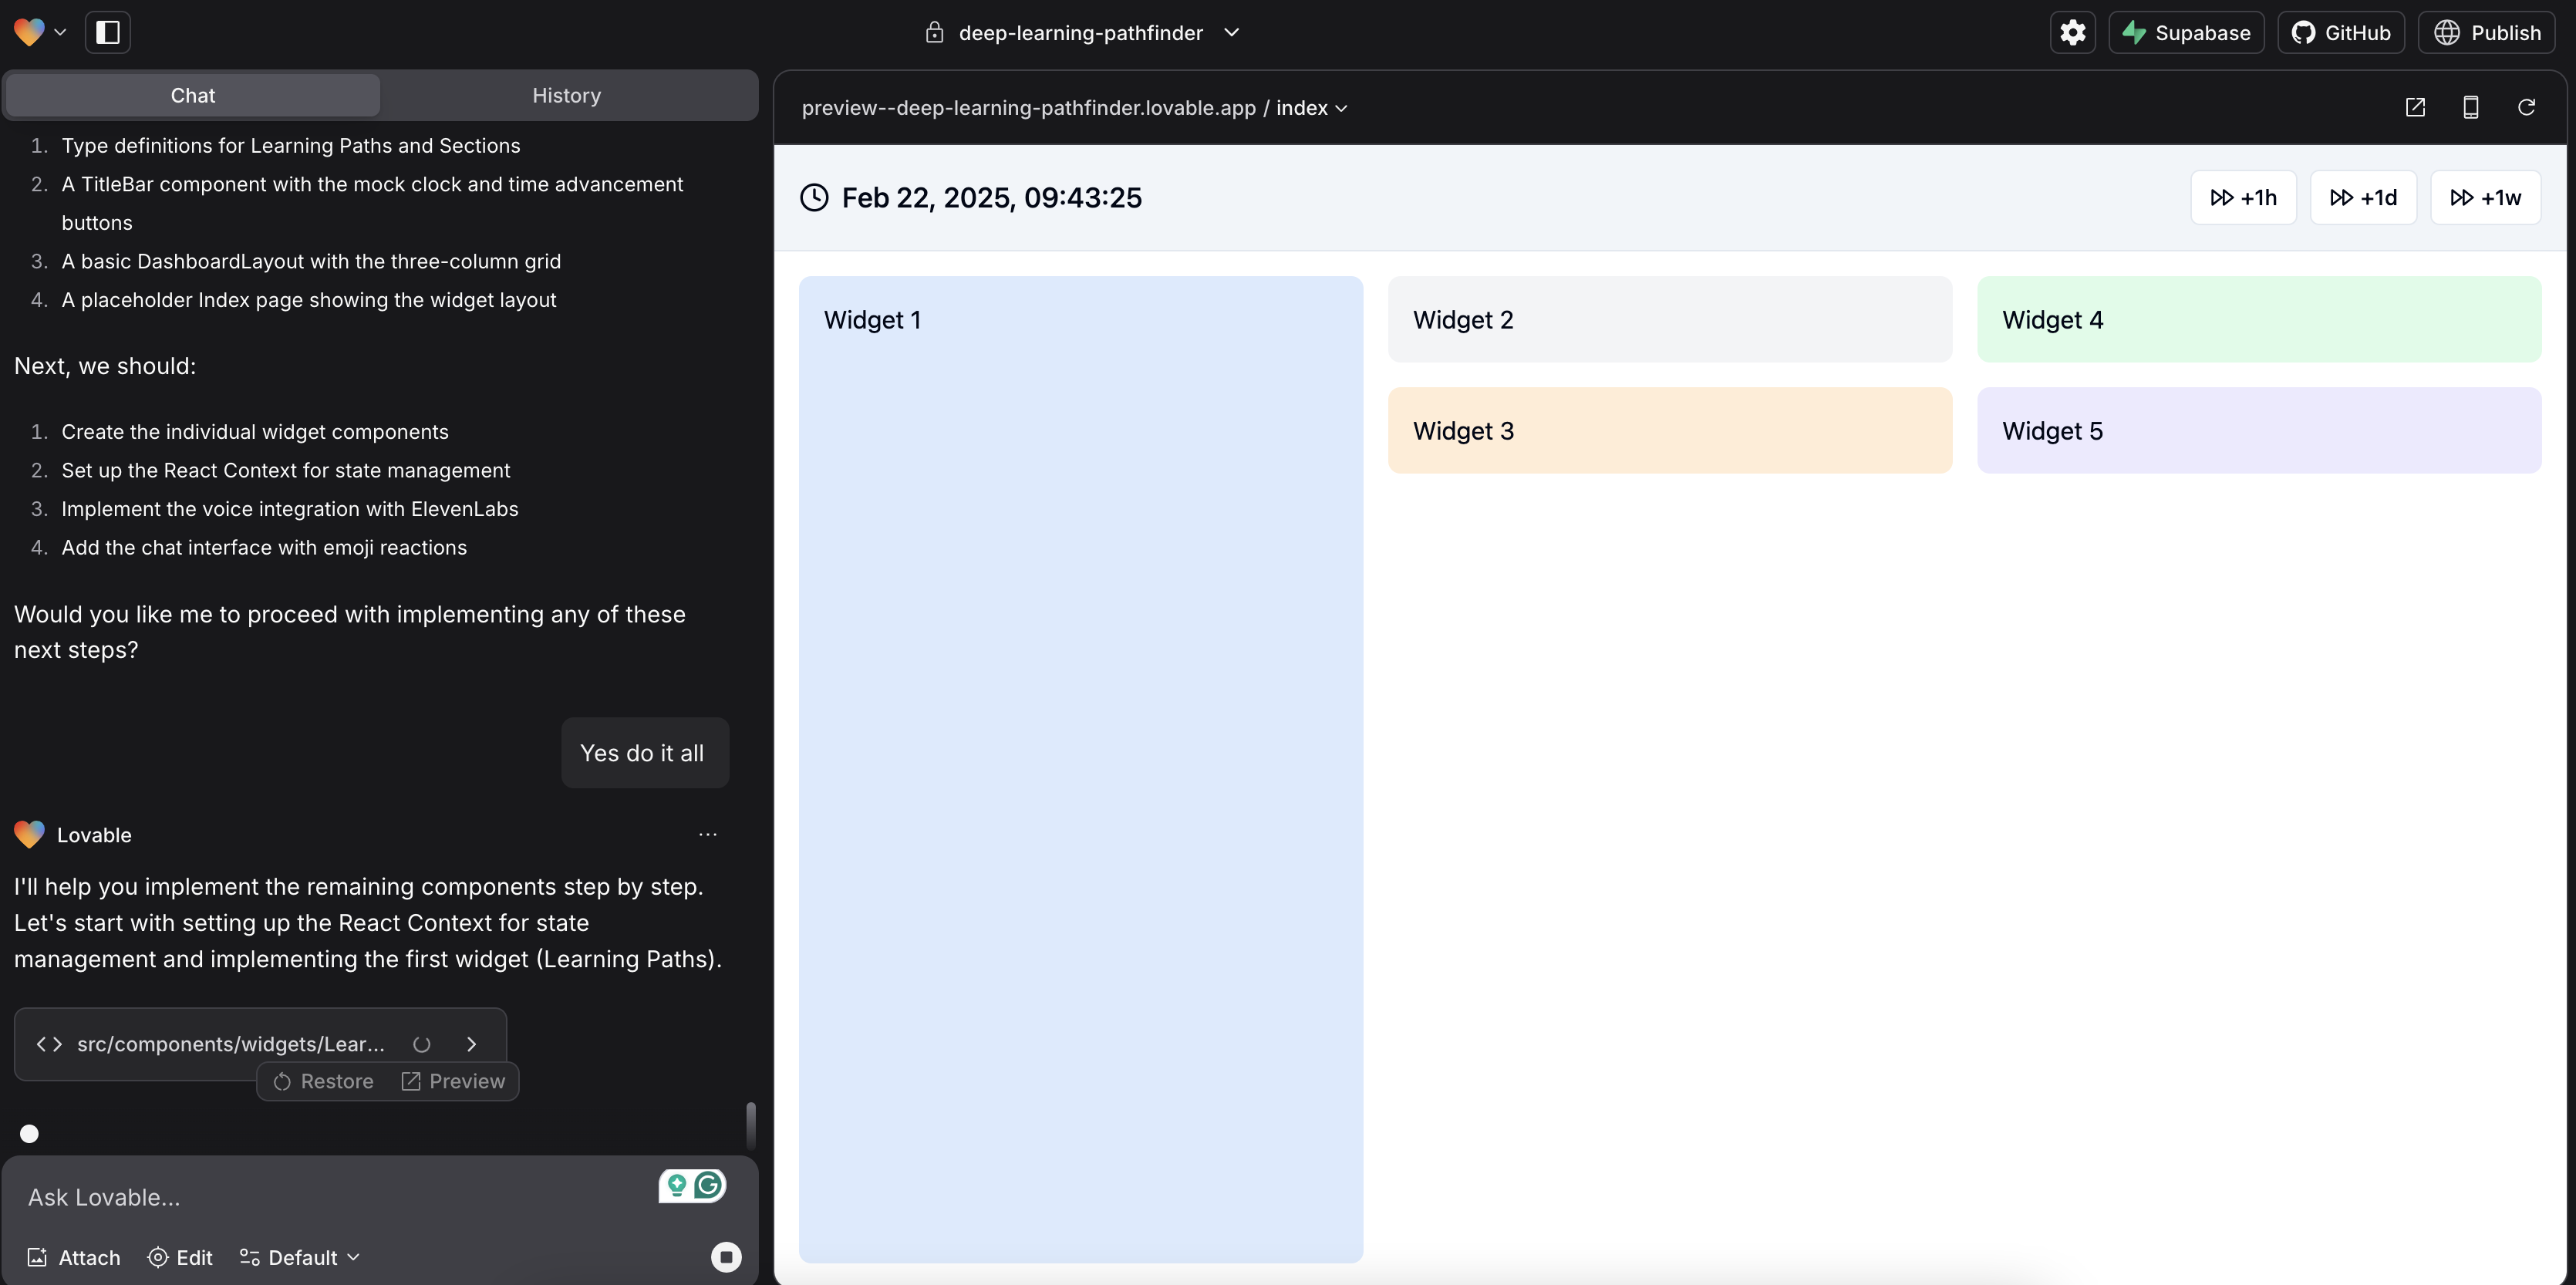
Task: Open project settings gear icon
Action: pos(2072,33)
